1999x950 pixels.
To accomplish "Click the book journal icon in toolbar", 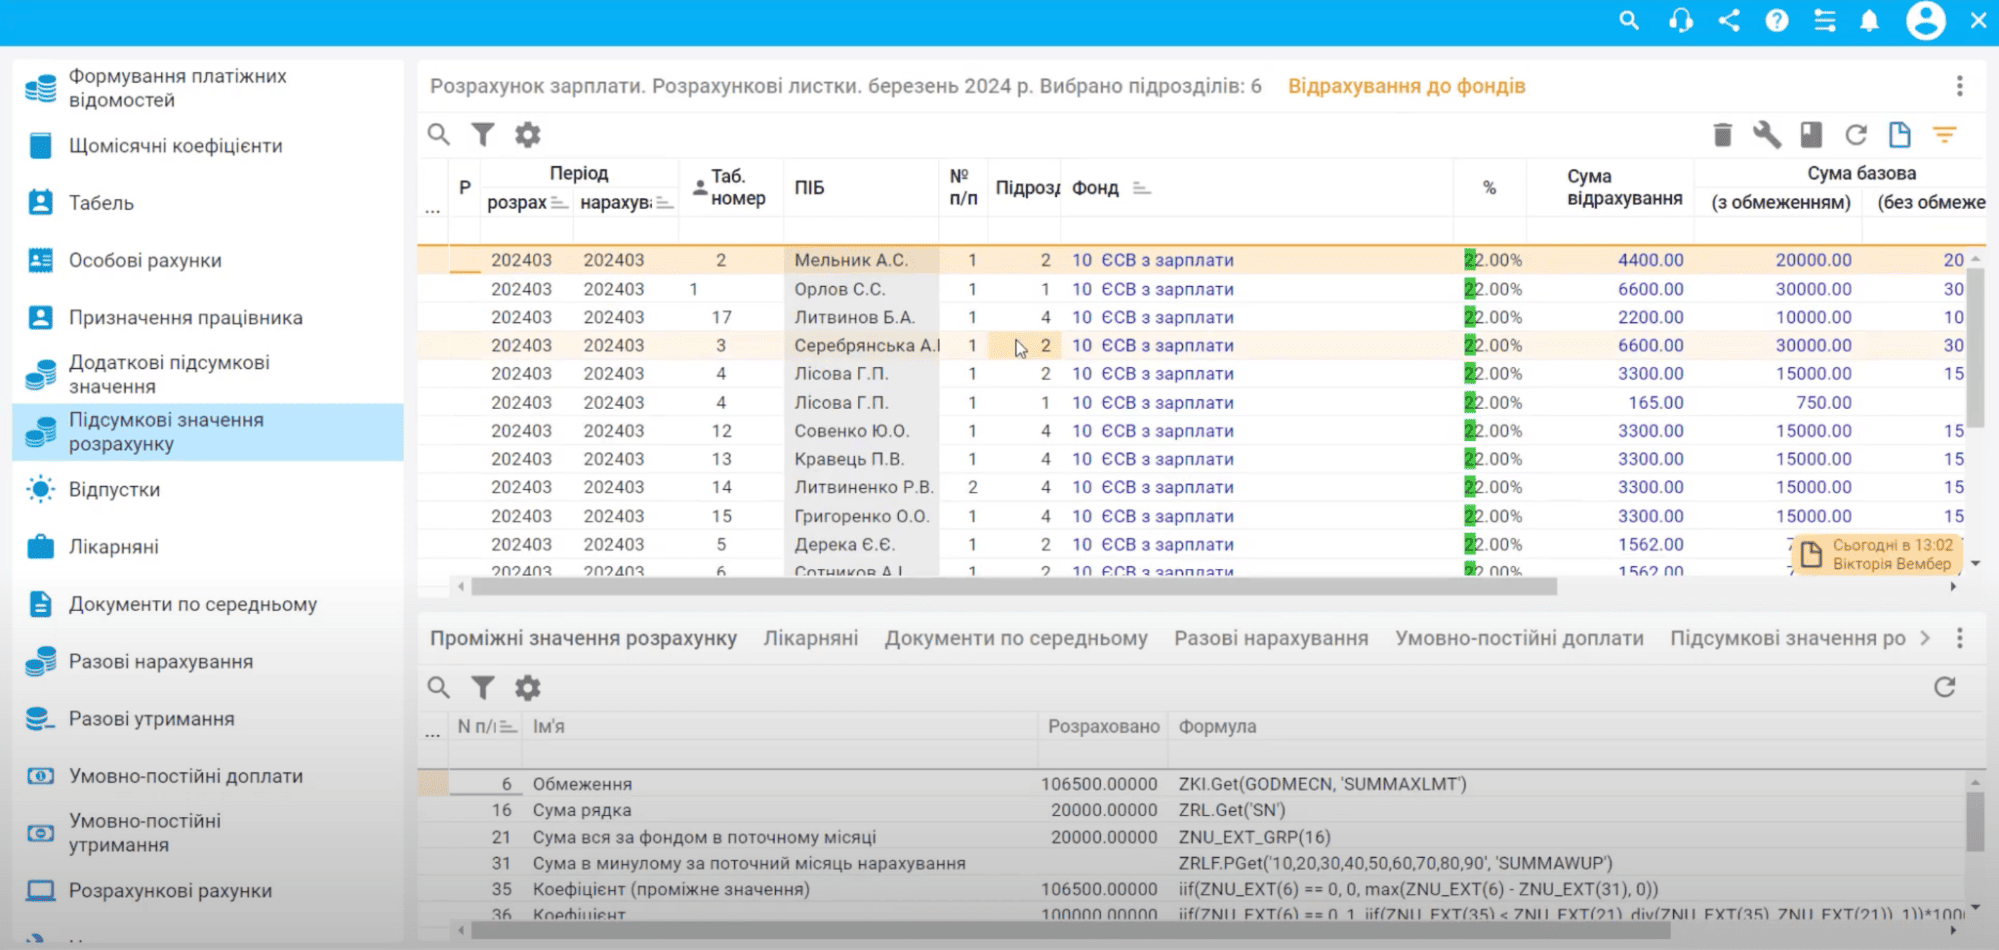I will coord(1811,134).
